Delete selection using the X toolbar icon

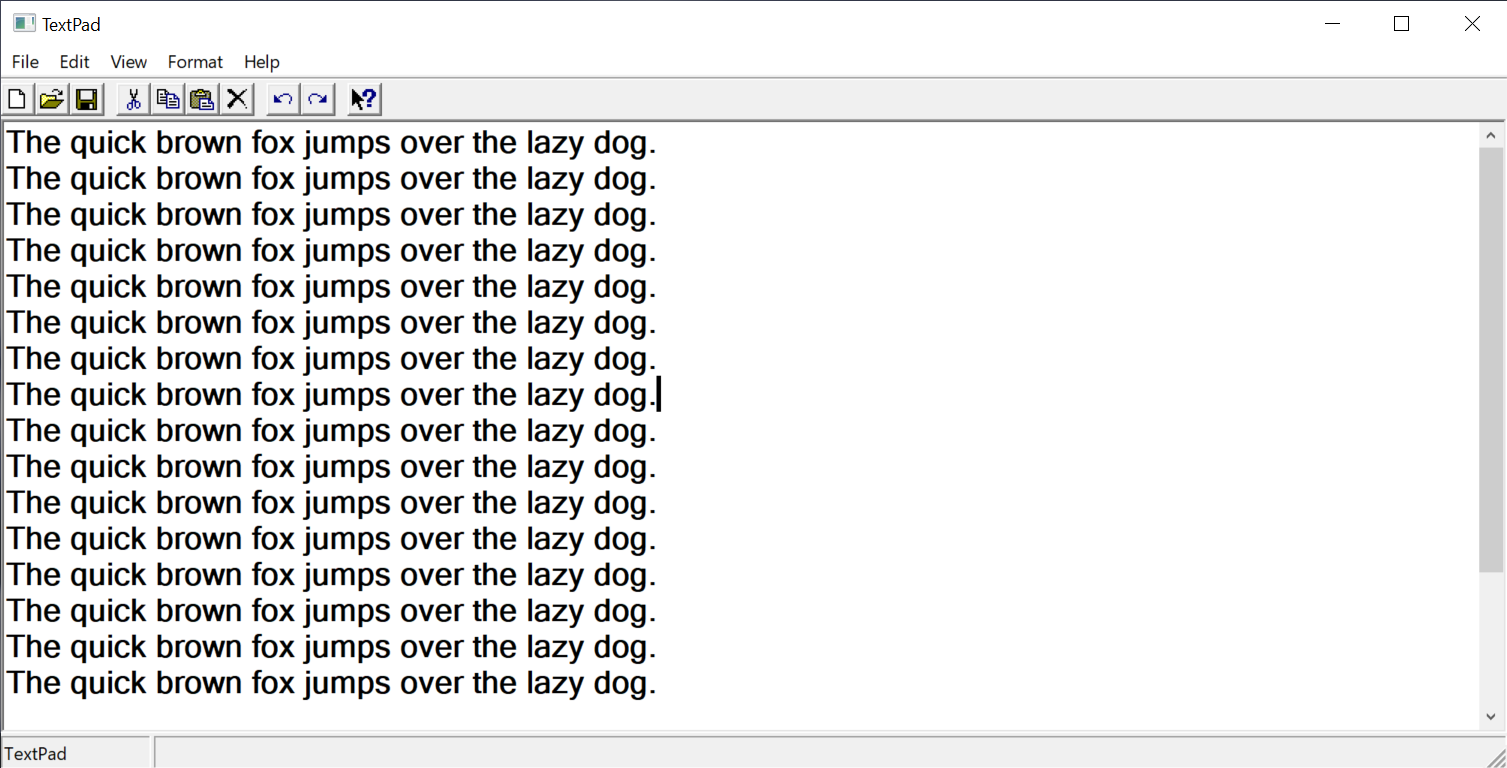click(x=236, y=99)
